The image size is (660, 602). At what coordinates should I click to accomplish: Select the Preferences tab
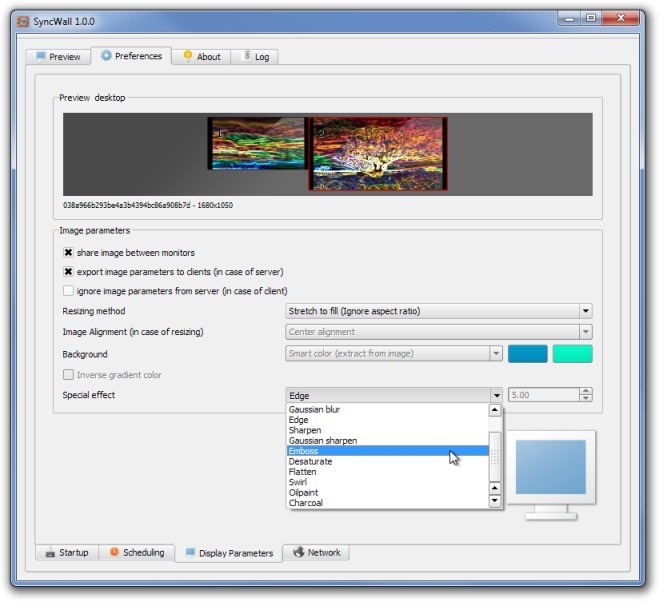(131, 56)
